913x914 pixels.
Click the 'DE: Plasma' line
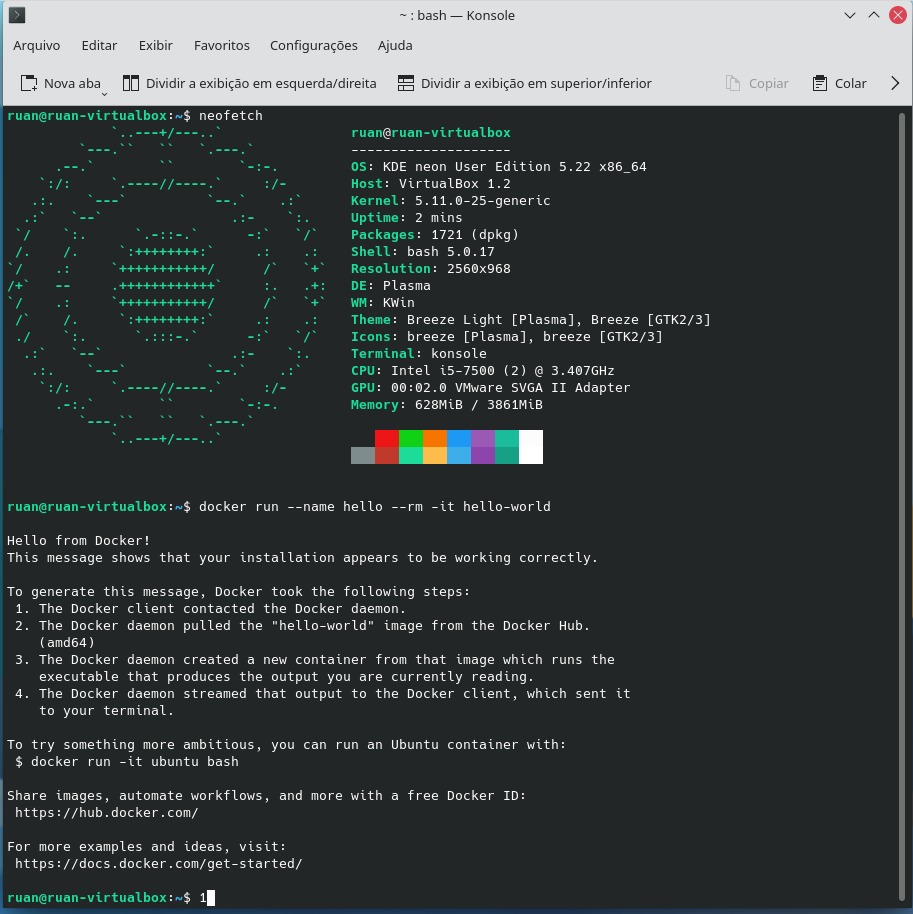tap(391, 286)
